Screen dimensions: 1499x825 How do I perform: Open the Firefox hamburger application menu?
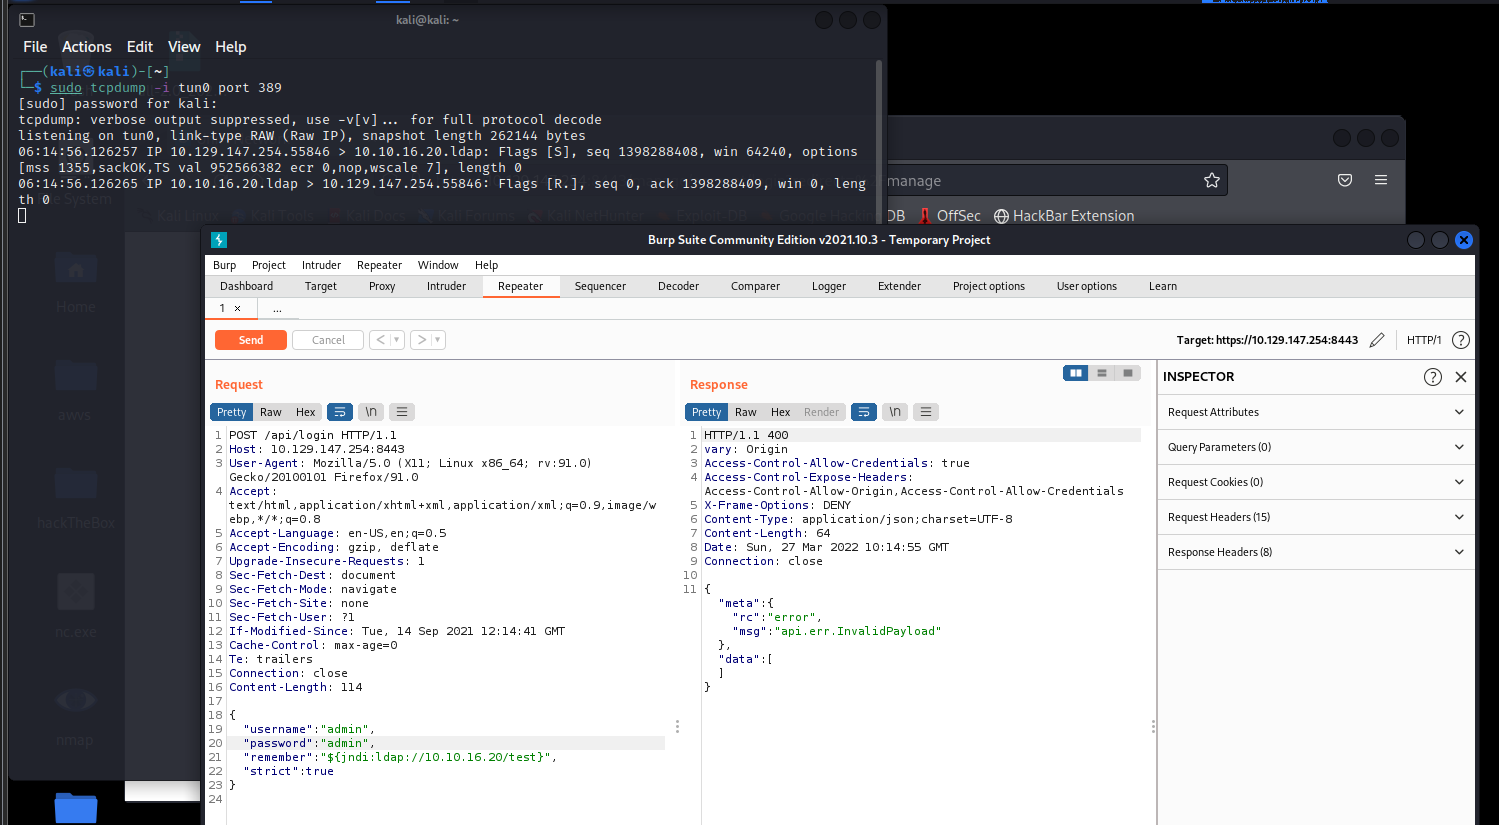[x=1381, y=180]
